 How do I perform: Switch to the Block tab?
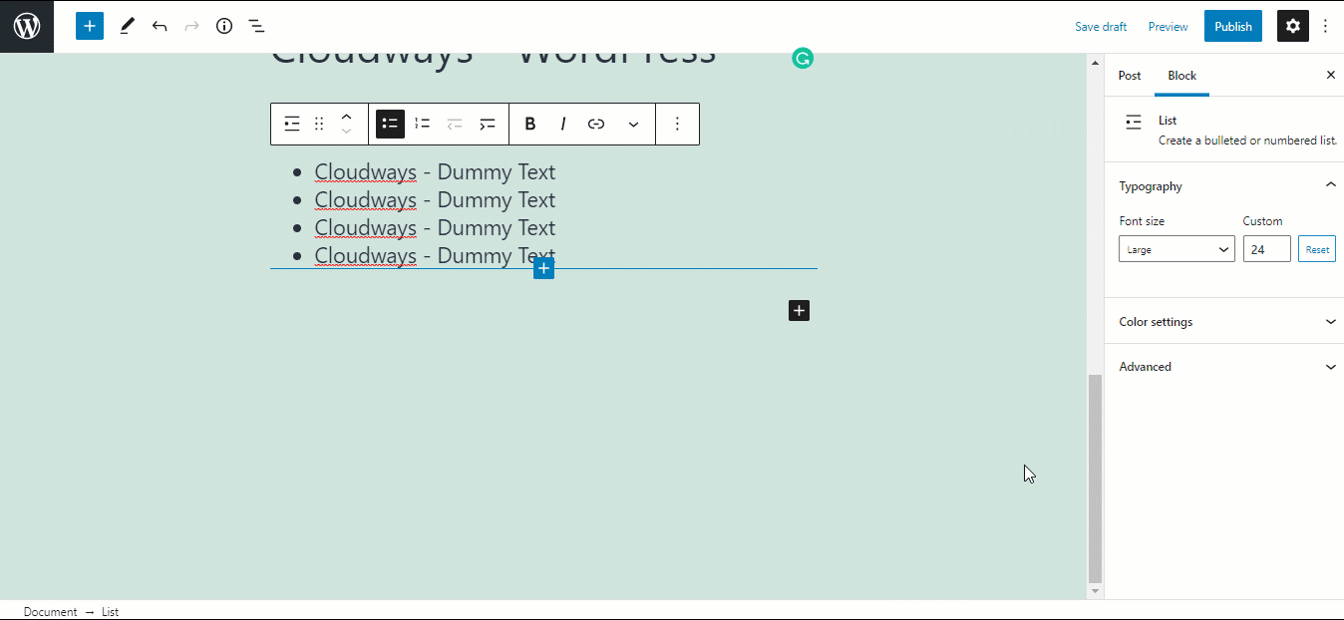[1182, 76]
